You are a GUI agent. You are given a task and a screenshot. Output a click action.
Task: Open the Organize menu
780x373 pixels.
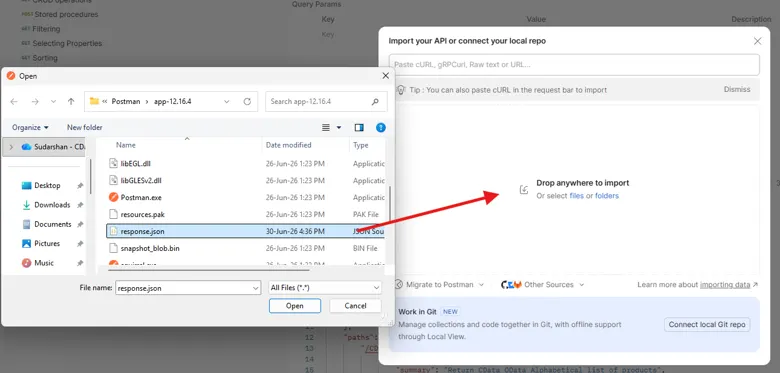click(x=30, y=127)
